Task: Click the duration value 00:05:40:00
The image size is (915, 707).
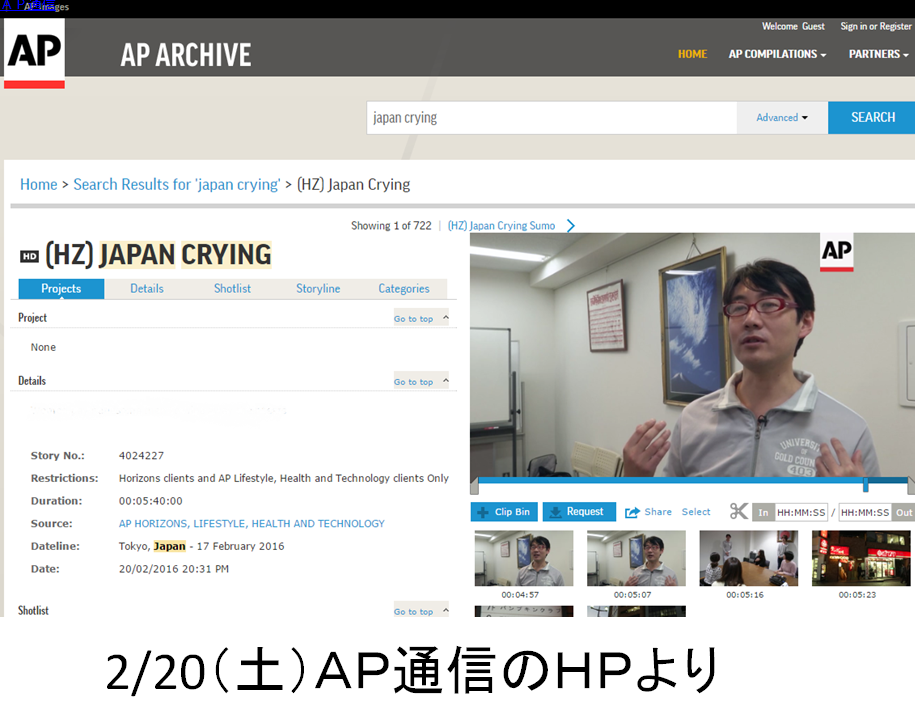Action: [151, 501]
